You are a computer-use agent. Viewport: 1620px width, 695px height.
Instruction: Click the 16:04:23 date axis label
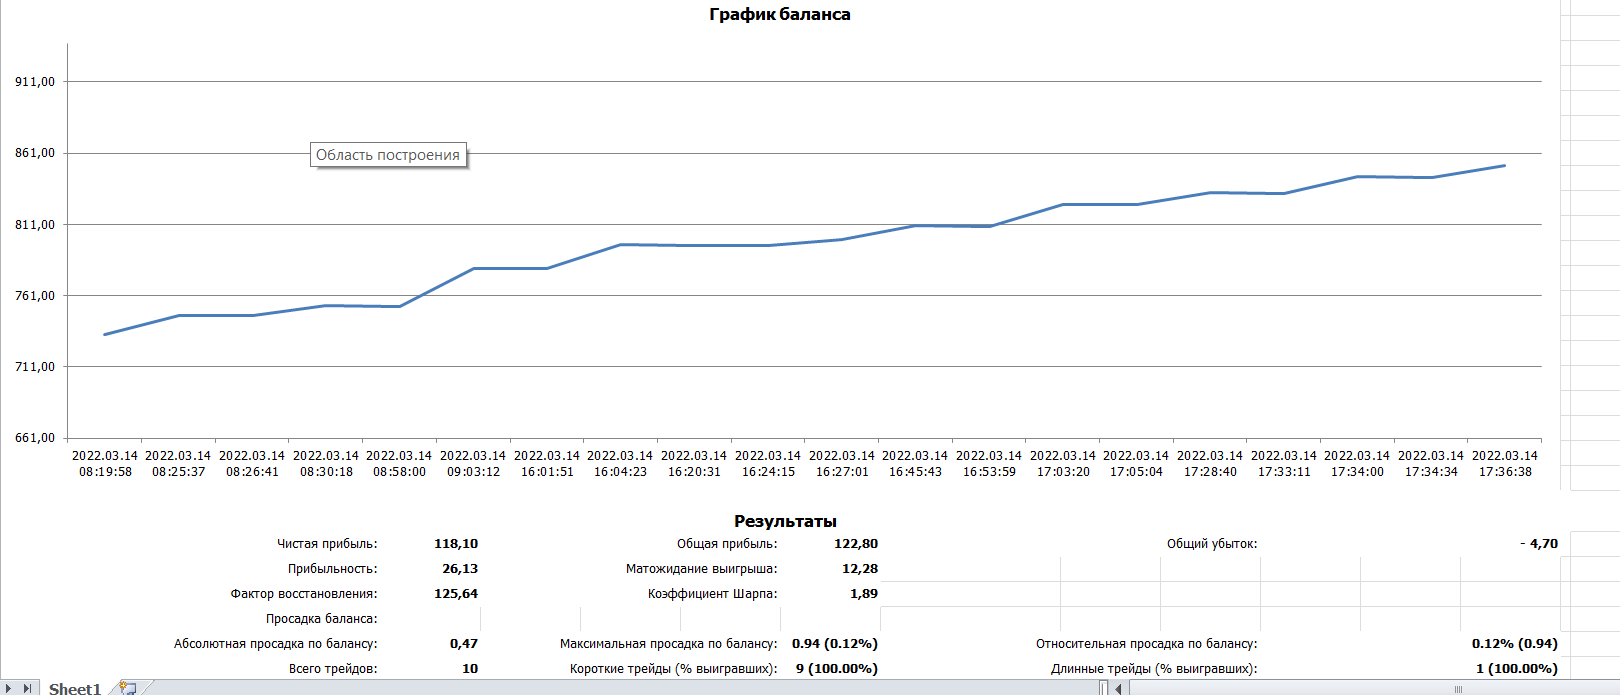(x=620, y=464)
